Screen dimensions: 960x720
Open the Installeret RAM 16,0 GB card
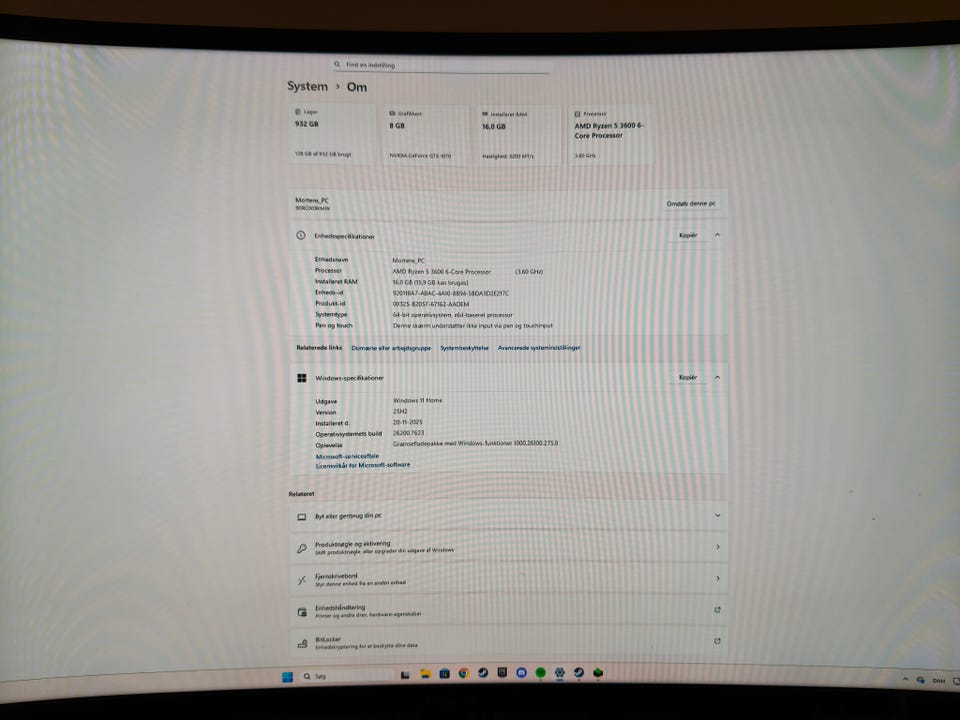(x=519, y=136)
